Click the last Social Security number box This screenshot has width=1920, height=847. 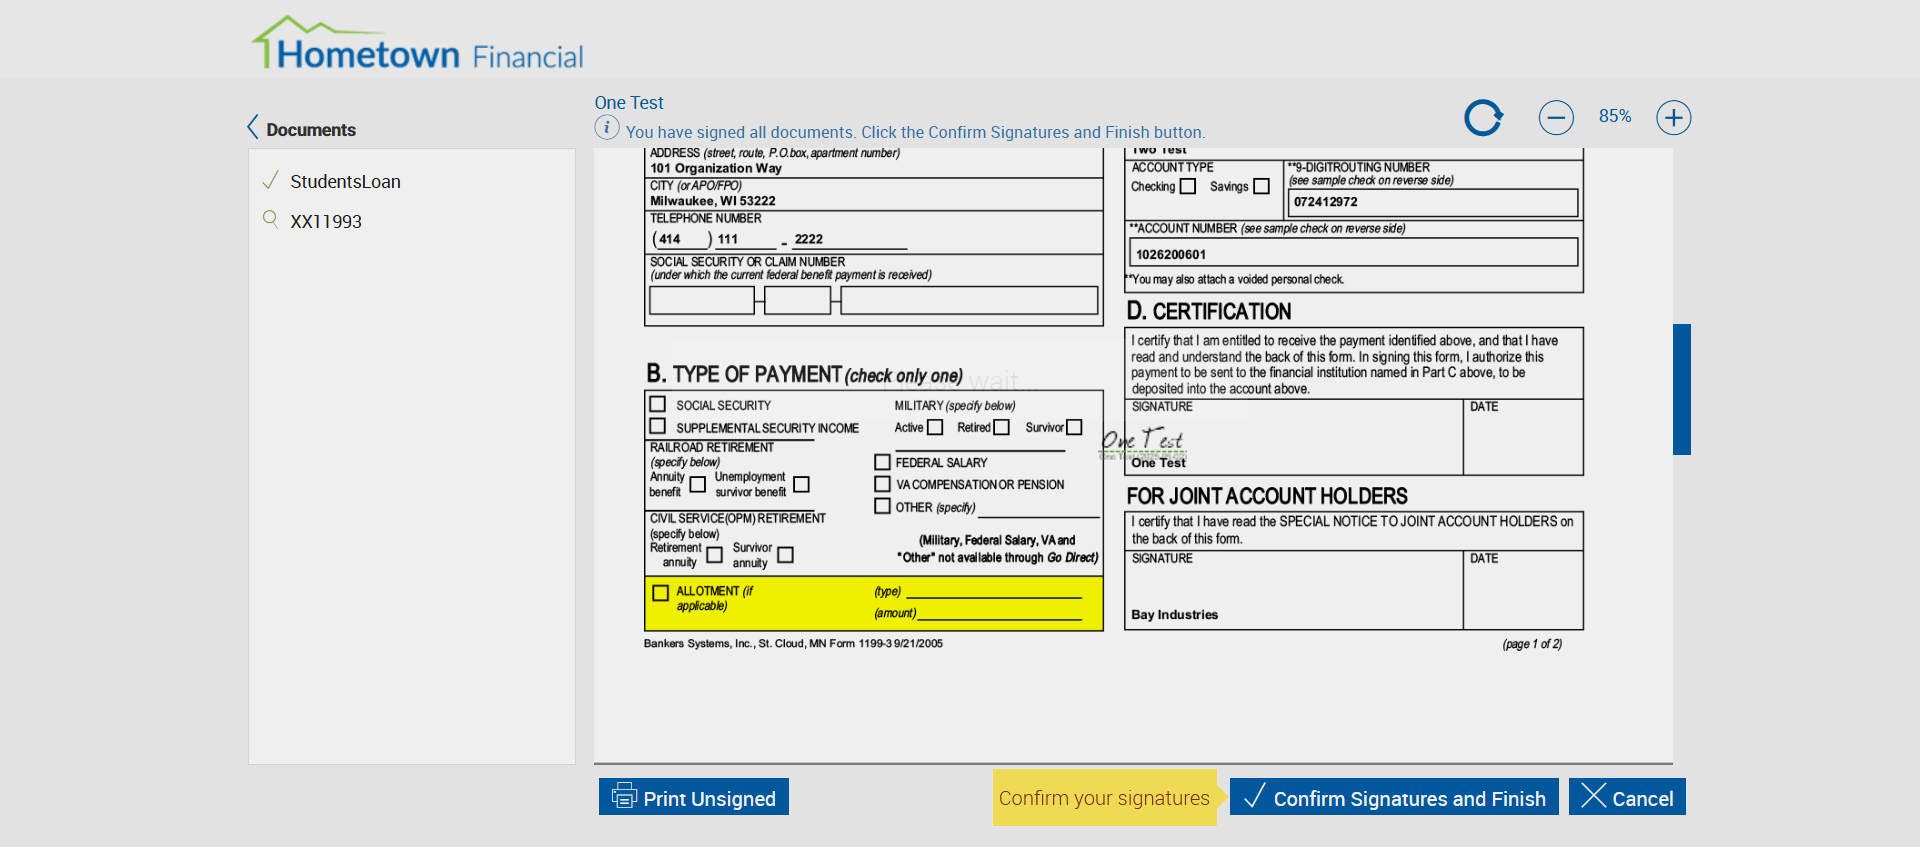pyautogui.click(x=969, y=300)
